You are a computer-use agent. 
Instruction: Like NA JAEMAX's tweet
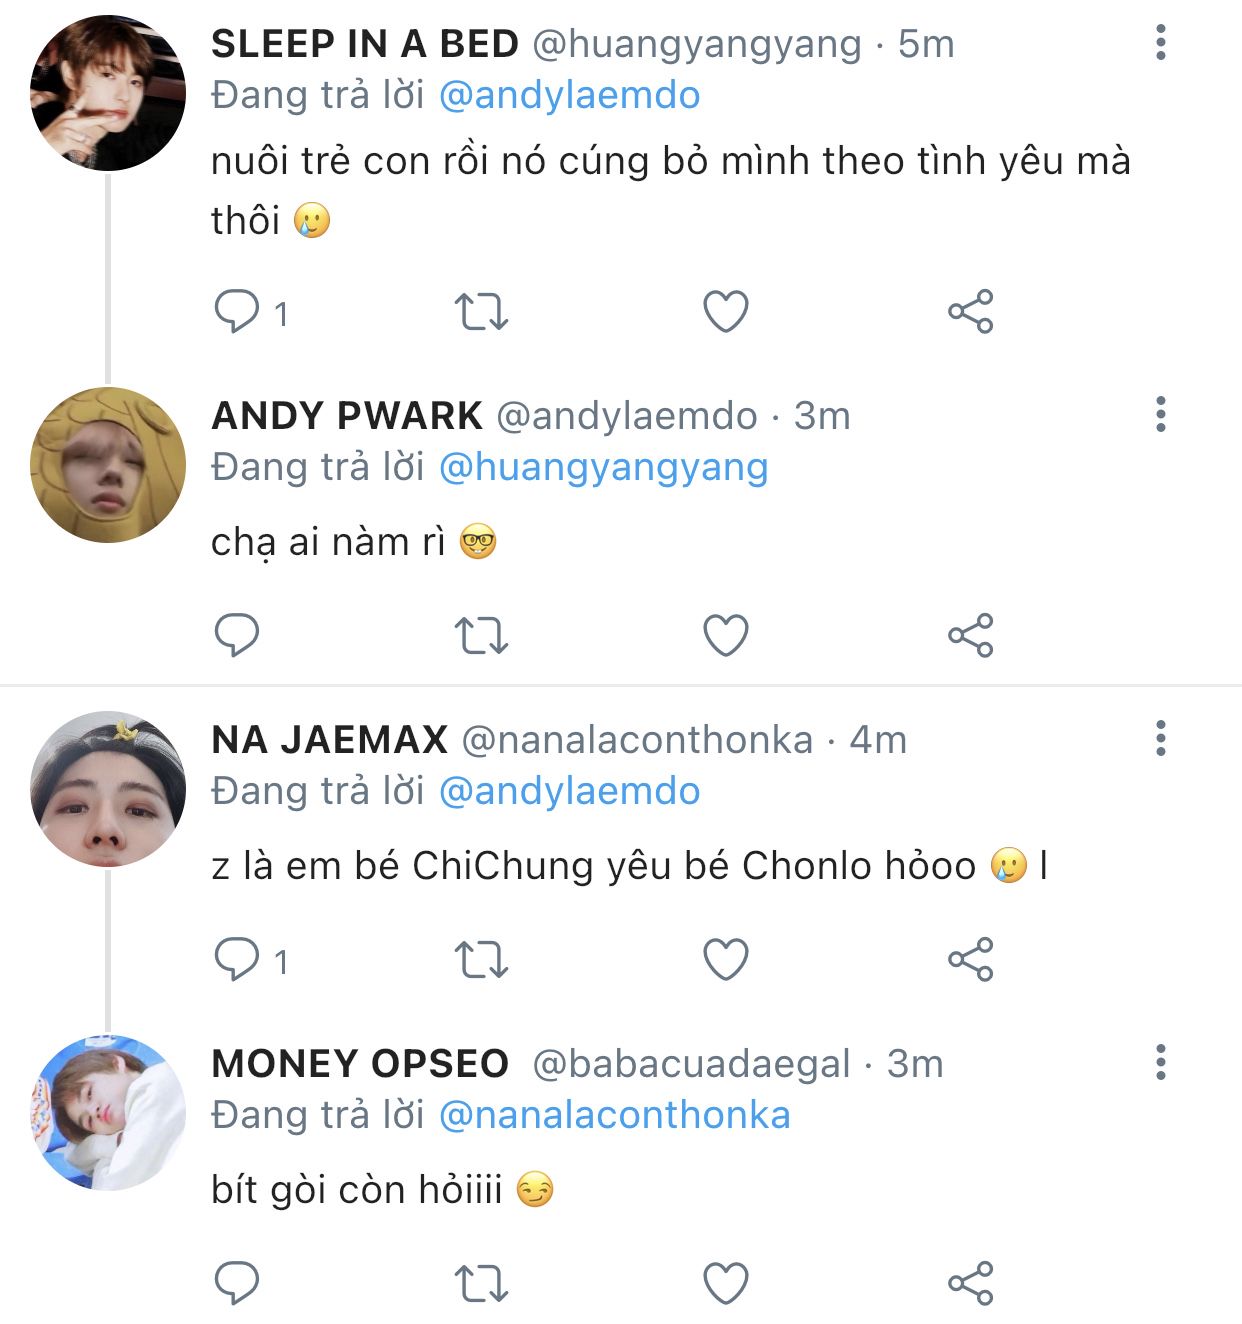[x=726, y=959]
